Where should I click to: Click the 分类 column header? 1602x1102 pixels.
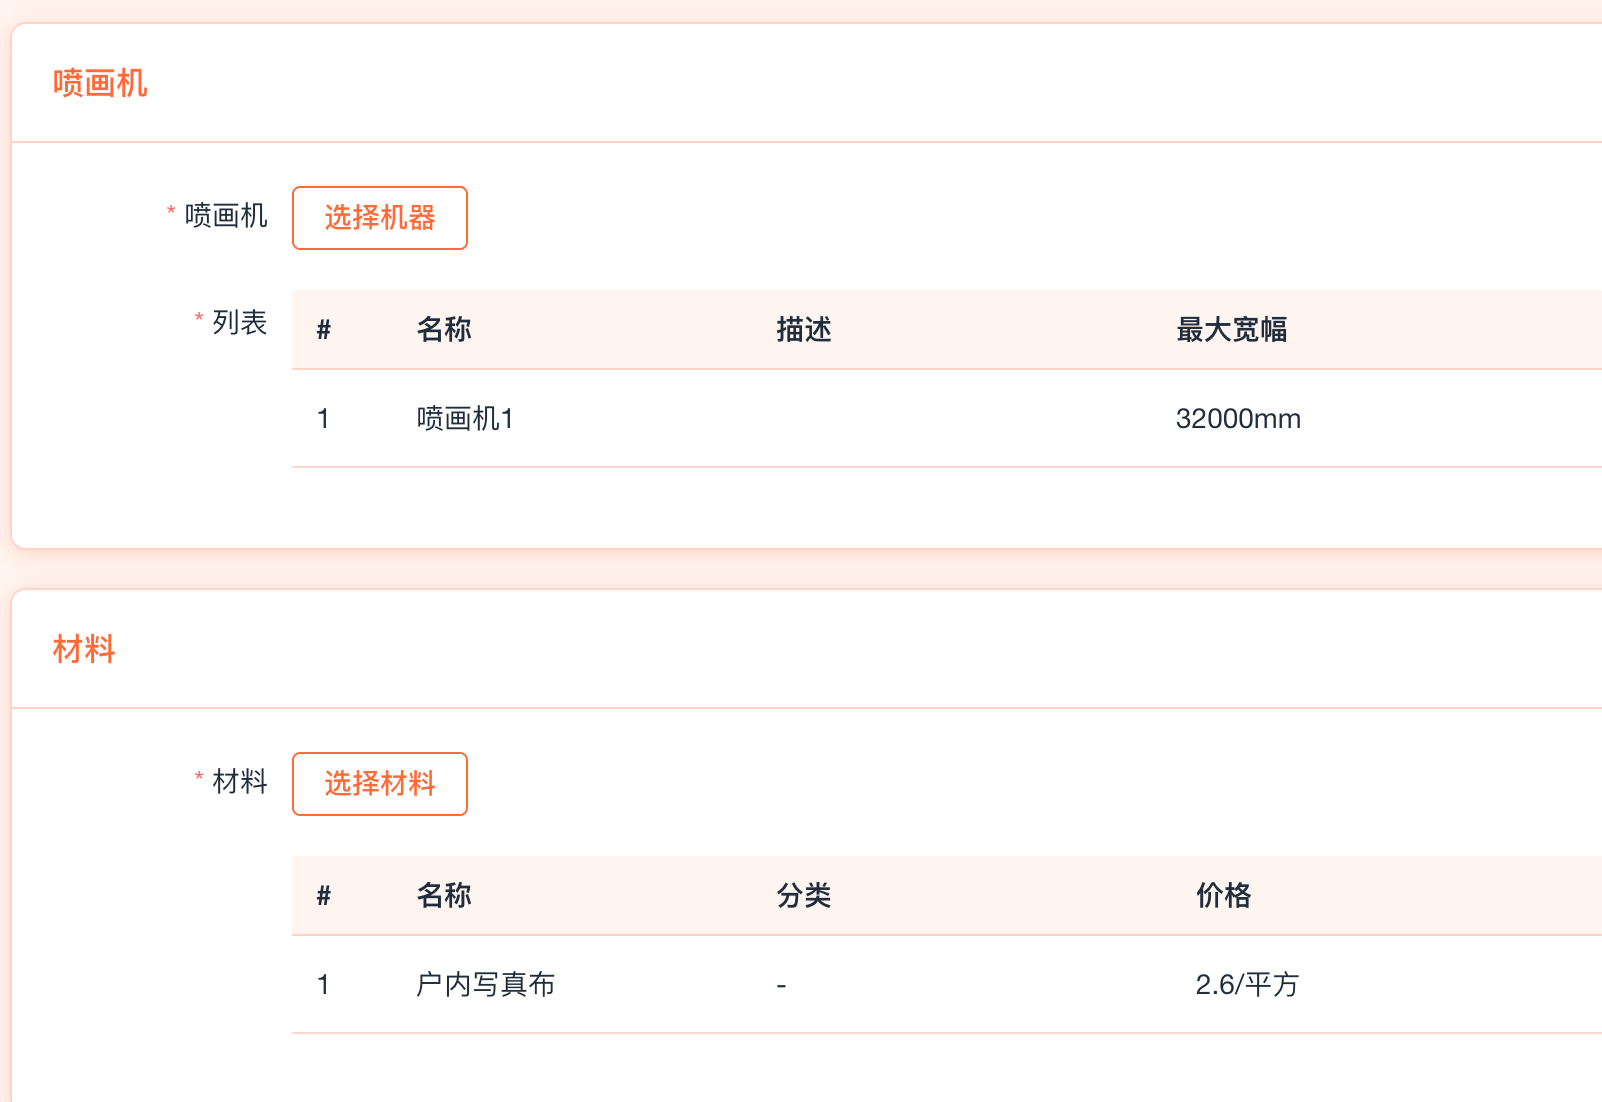point(804,896)
